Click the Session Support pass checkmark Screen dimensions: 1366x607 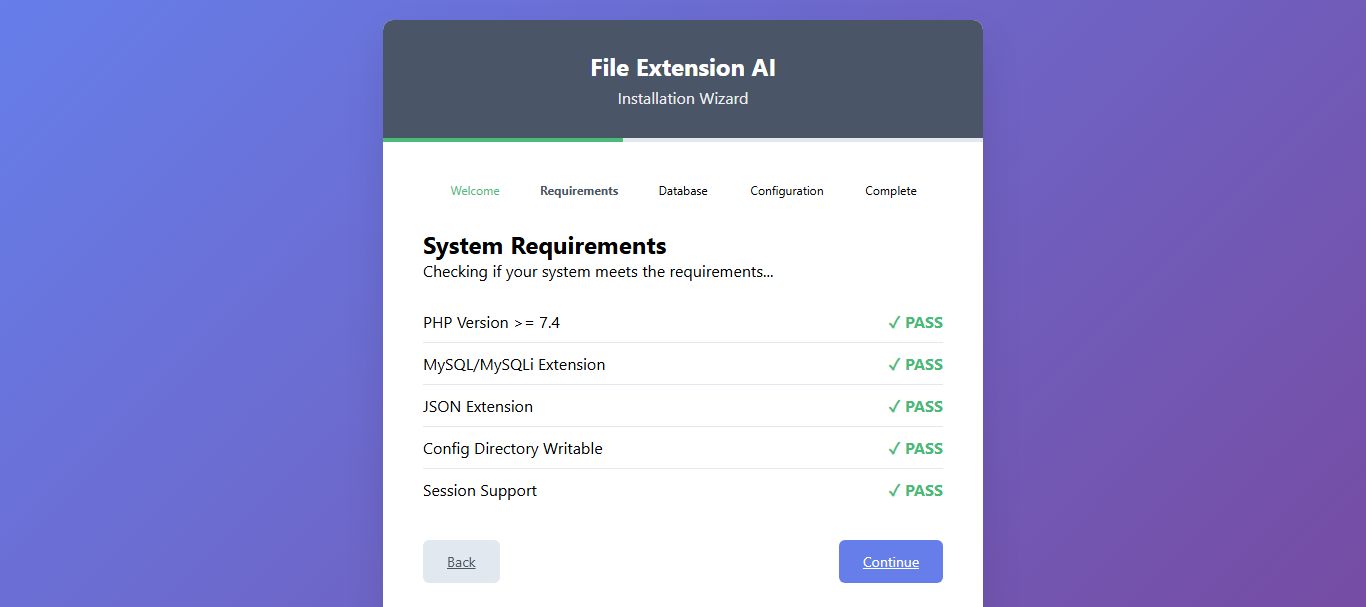(x=895, y=491)
